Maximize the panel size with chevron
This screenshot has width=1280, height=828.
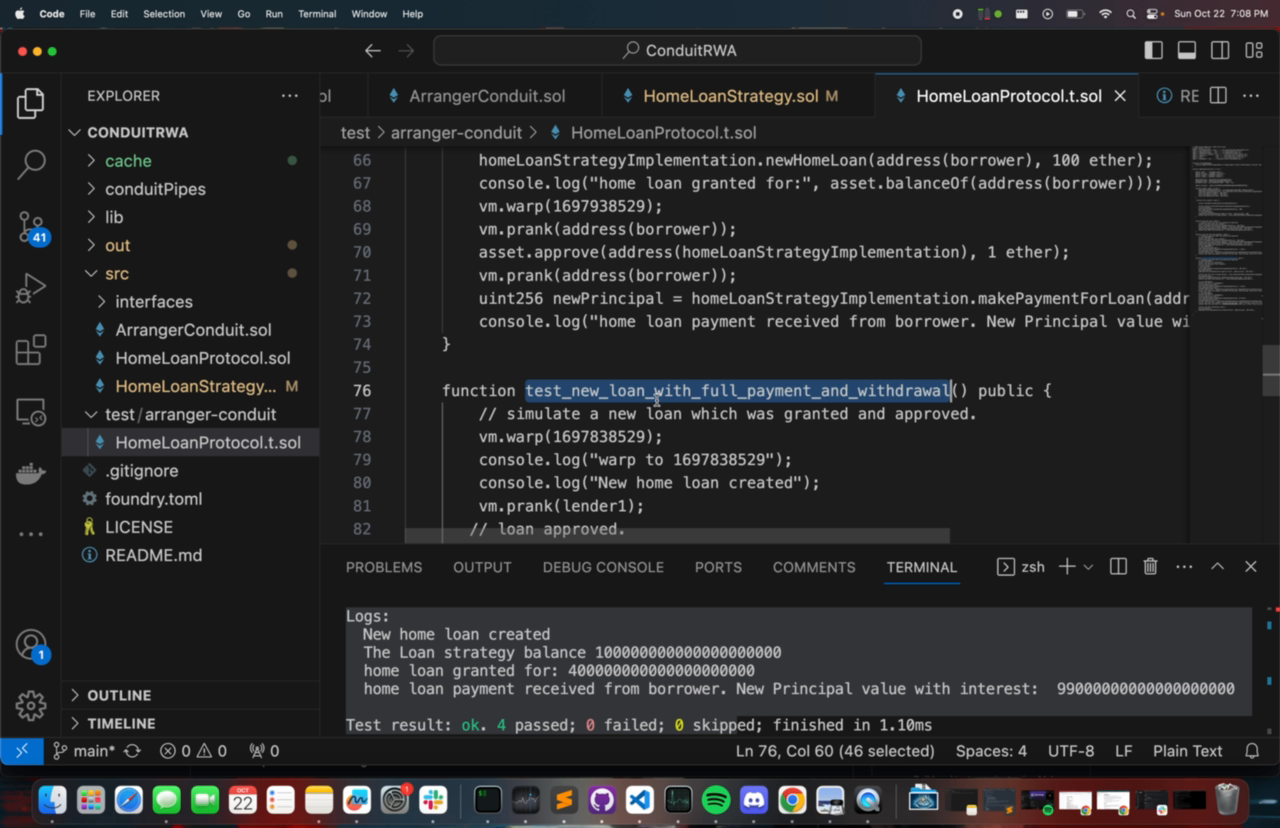[1217, 567]
